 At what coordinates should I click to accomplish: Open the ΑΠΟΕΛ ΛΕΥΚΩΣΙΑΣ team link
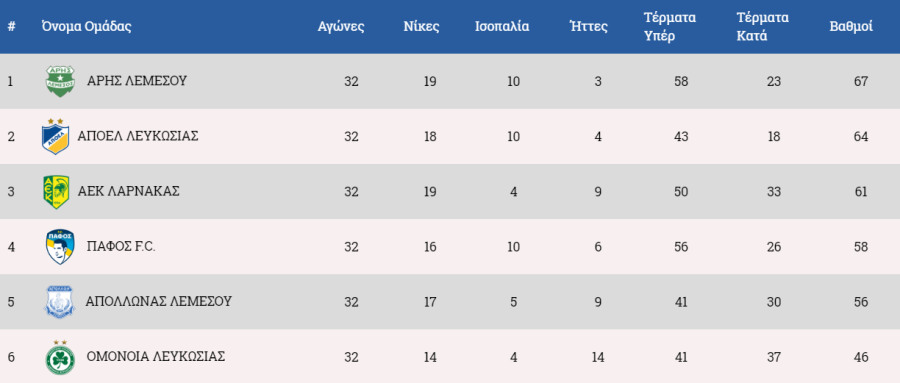(x=138, y=136)
